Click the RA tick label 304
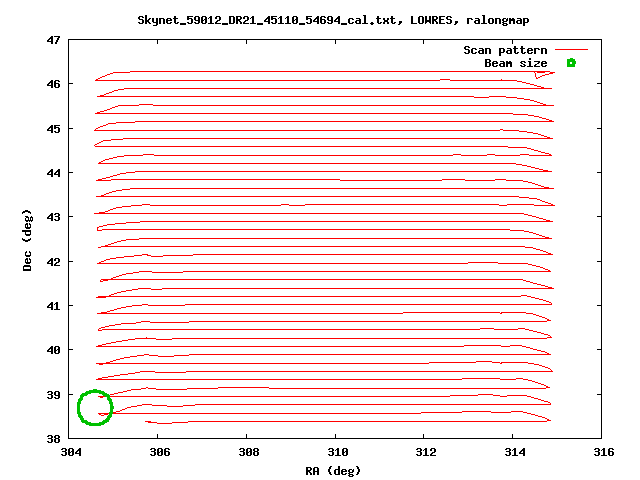 click(x=71, y=452)
